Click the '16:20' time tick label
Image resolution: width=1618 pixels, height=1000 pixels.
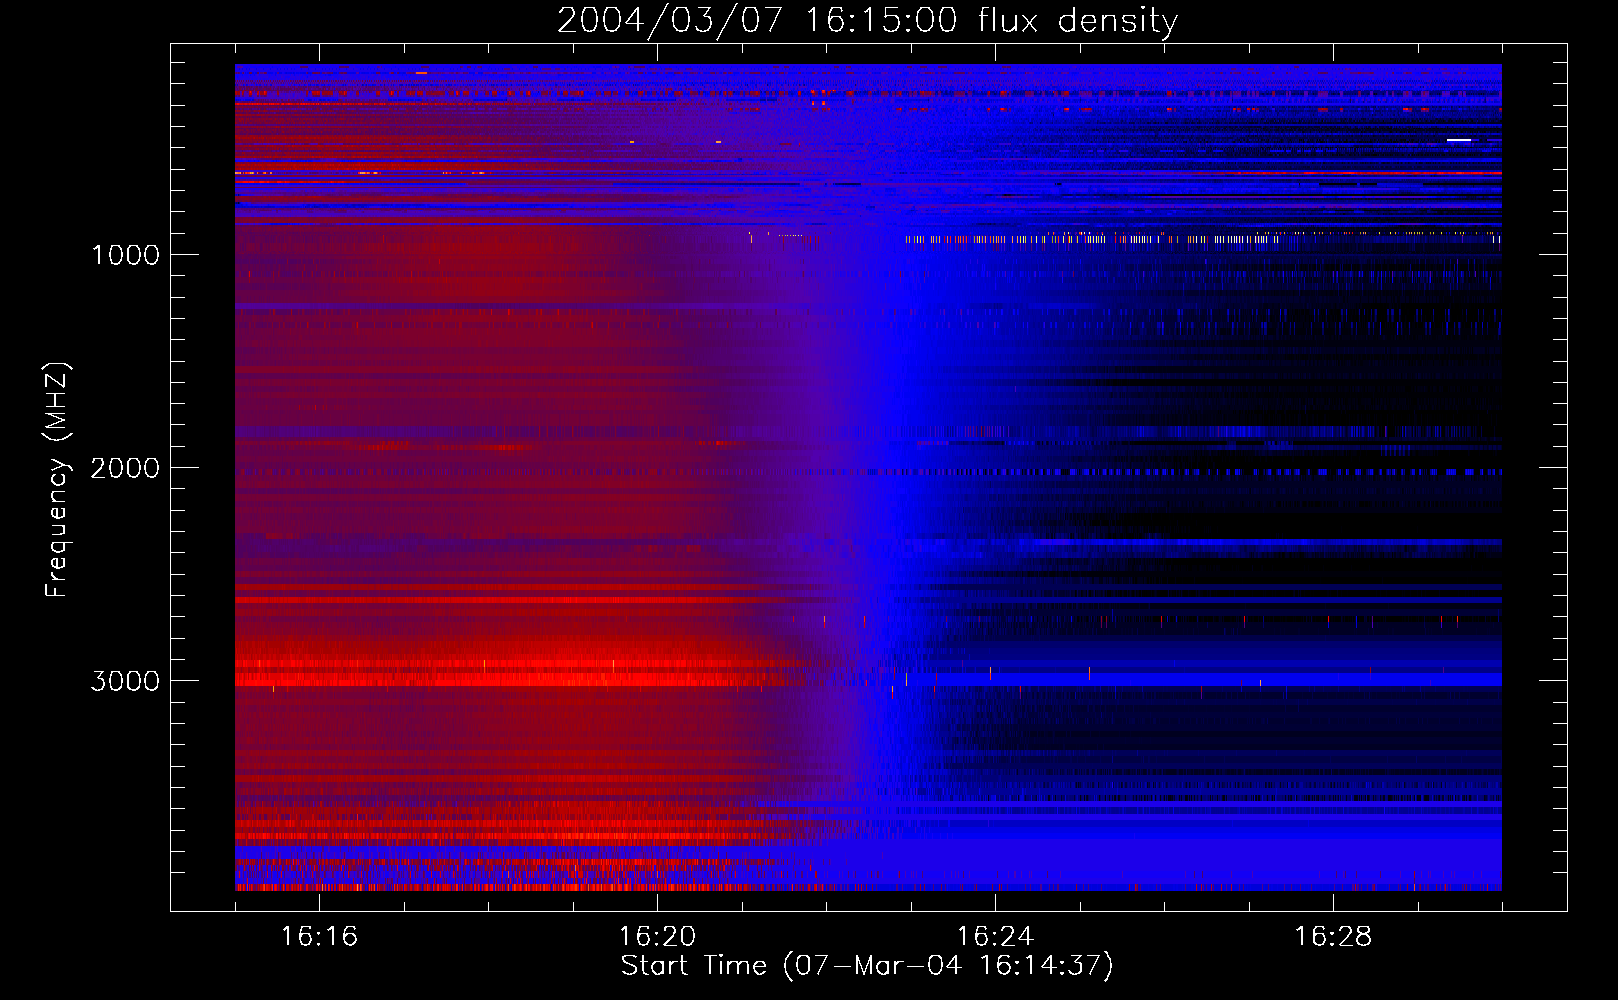pos(657,936)
